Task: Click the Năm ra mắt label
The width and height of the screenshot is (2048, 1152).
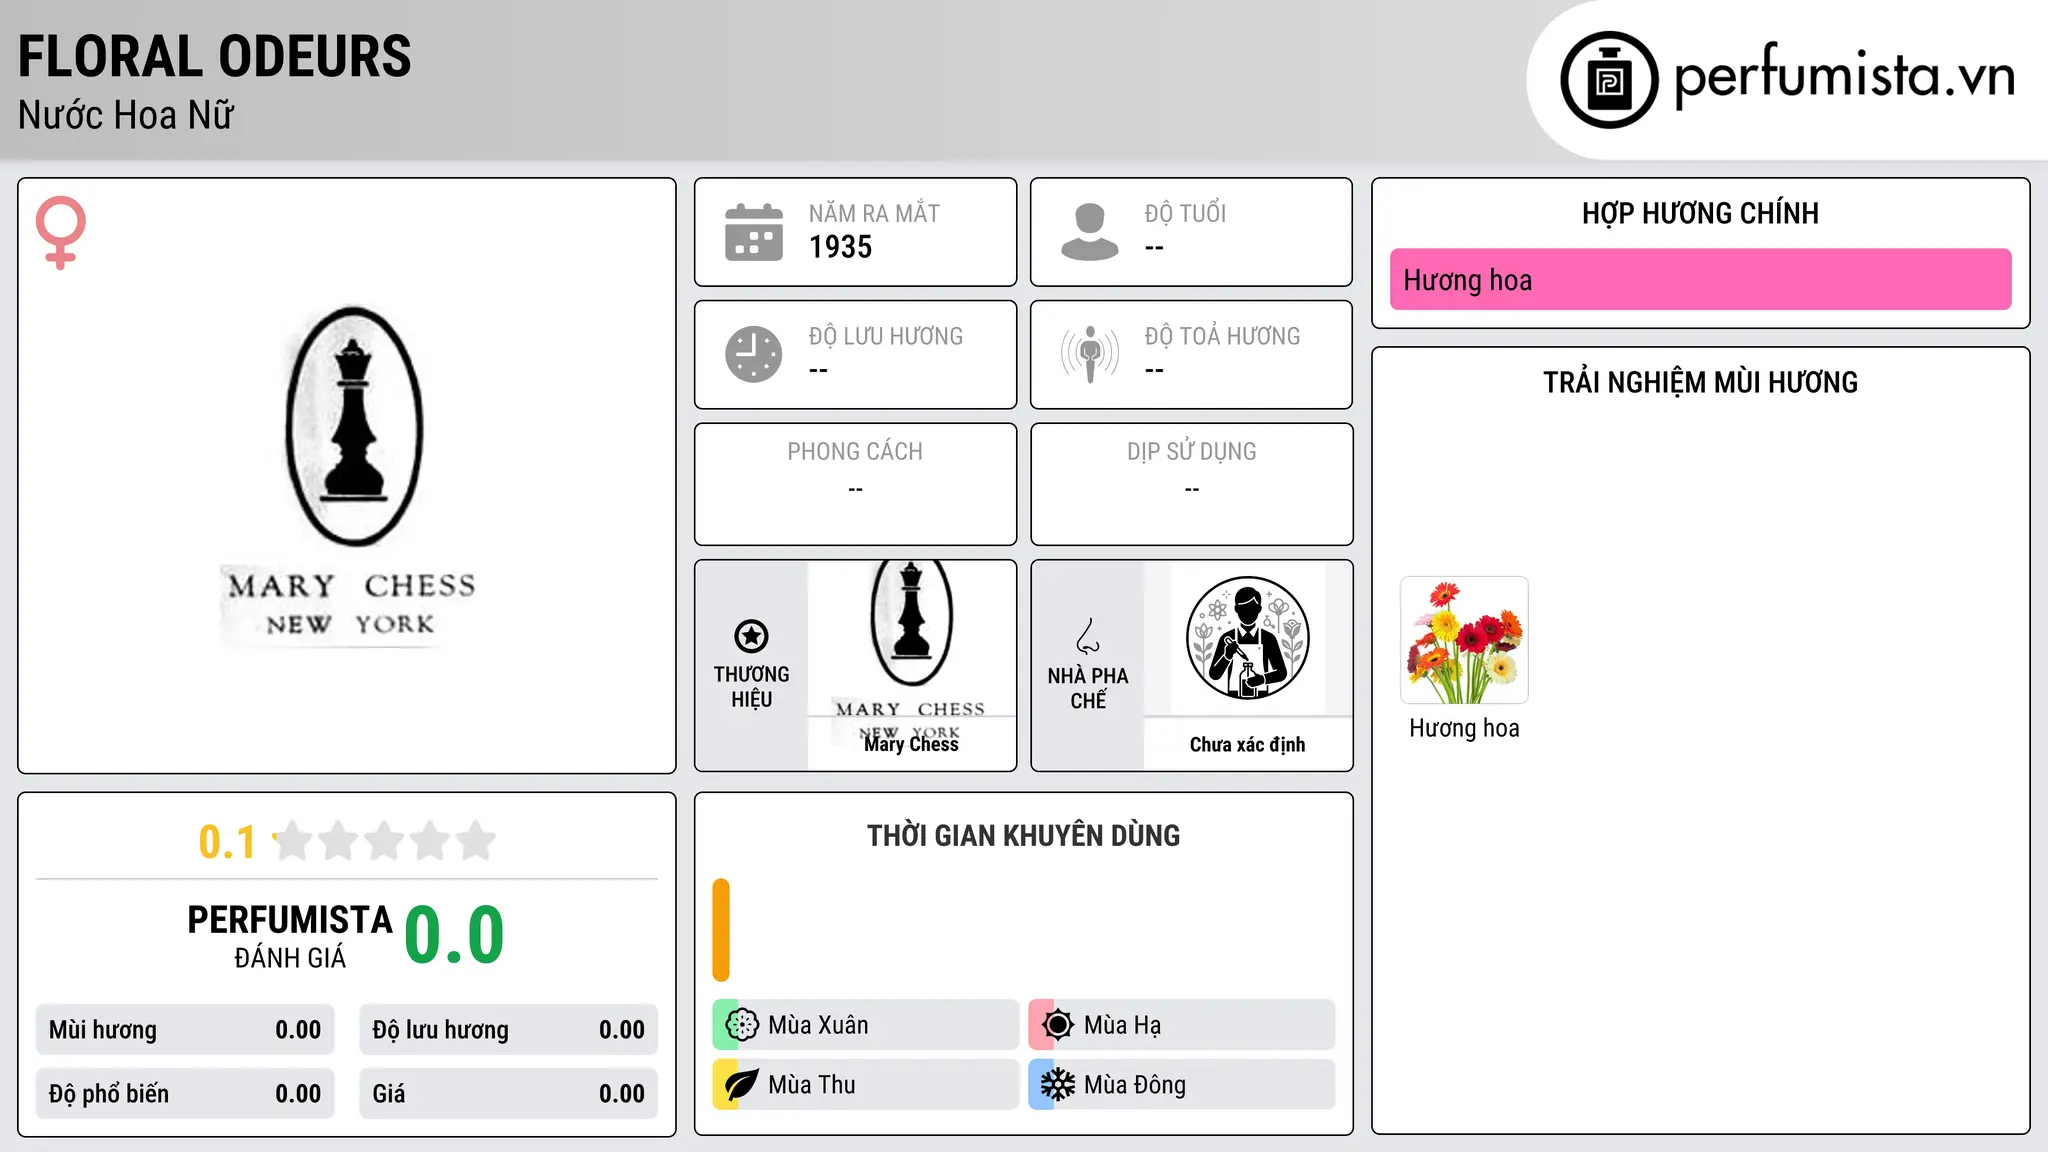Action: (x=874, y=213)
